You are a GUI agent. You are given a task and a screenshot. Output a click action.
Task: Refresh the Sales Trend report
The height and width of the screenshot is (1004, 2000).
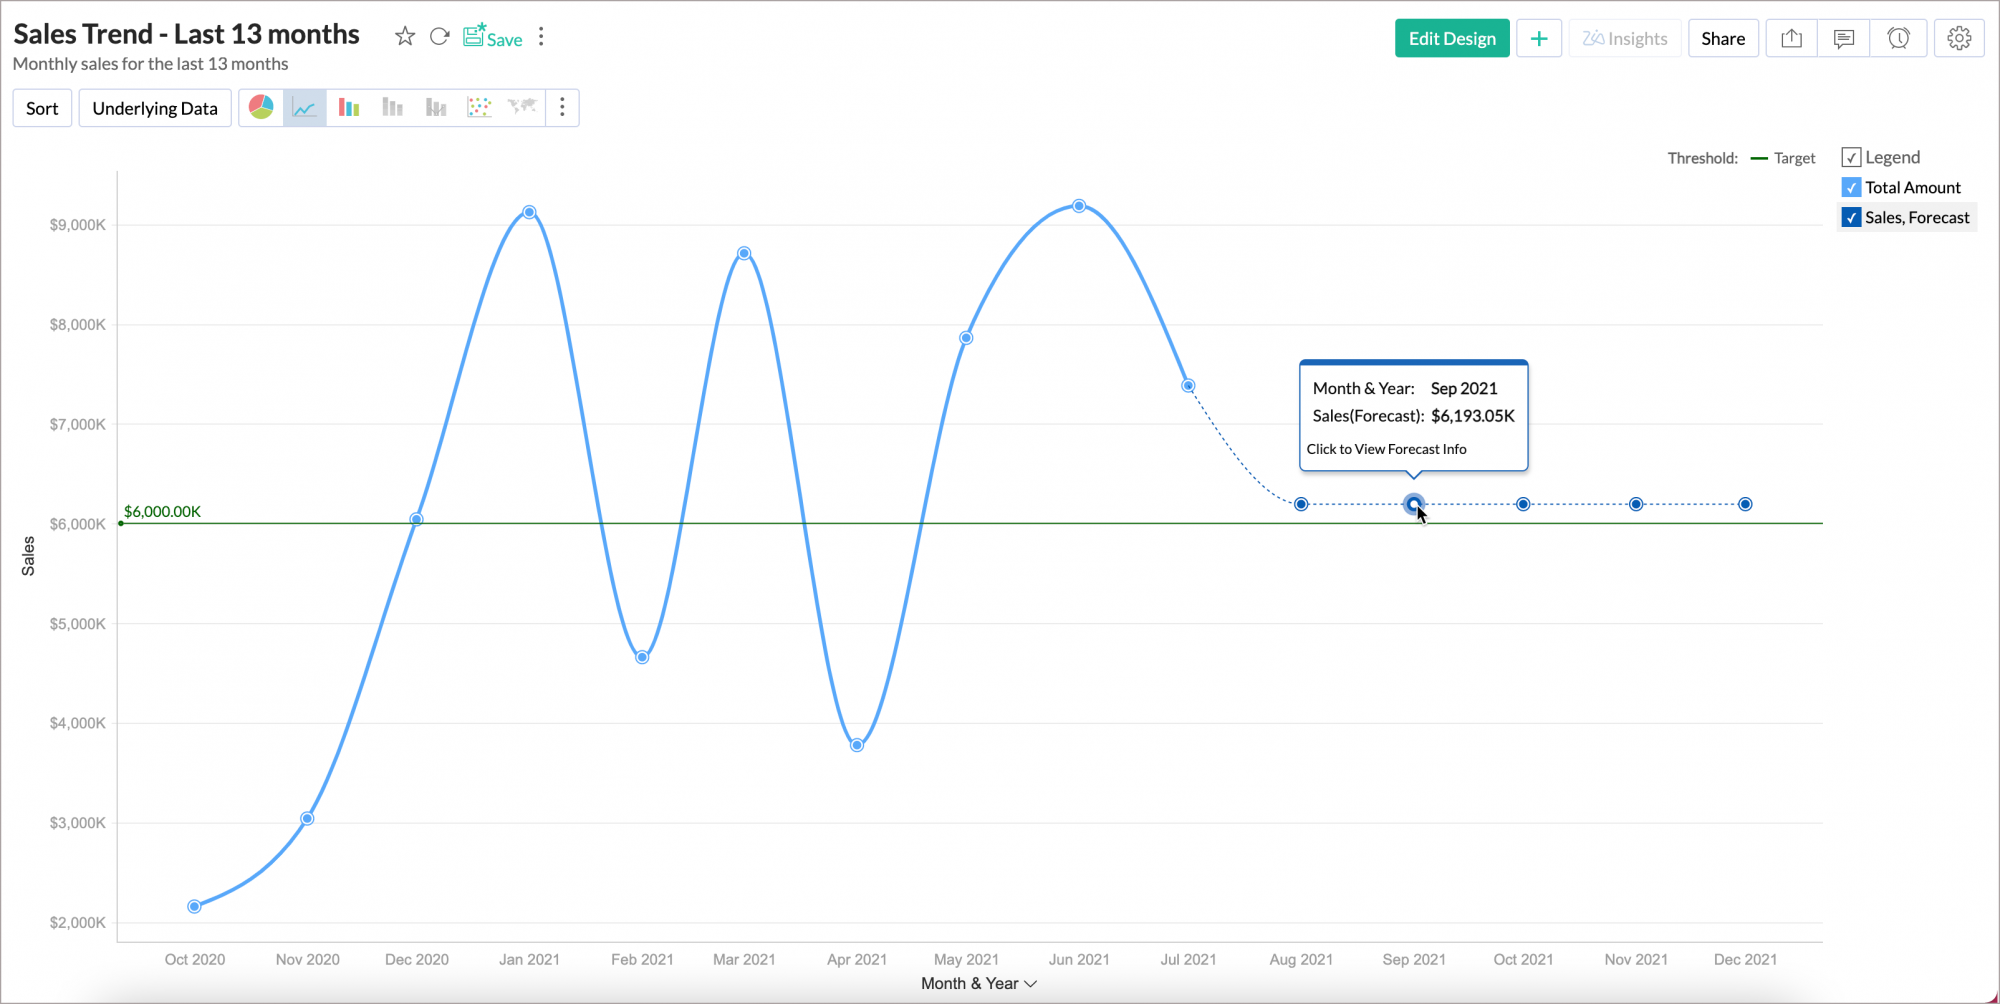[440, 36]
